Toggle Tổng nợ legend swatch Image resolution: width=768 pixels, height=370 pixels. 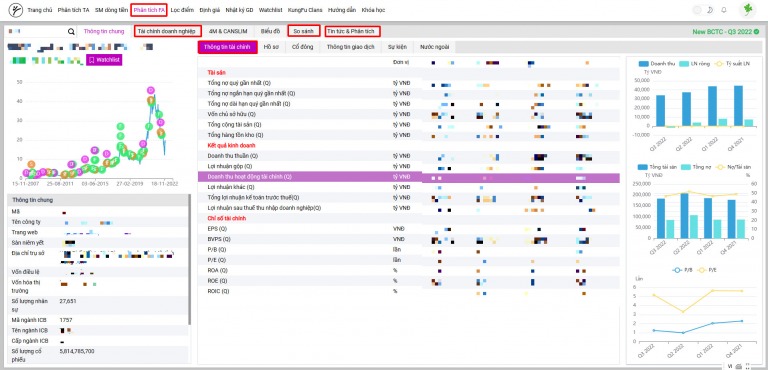click(x=685, y=167)
